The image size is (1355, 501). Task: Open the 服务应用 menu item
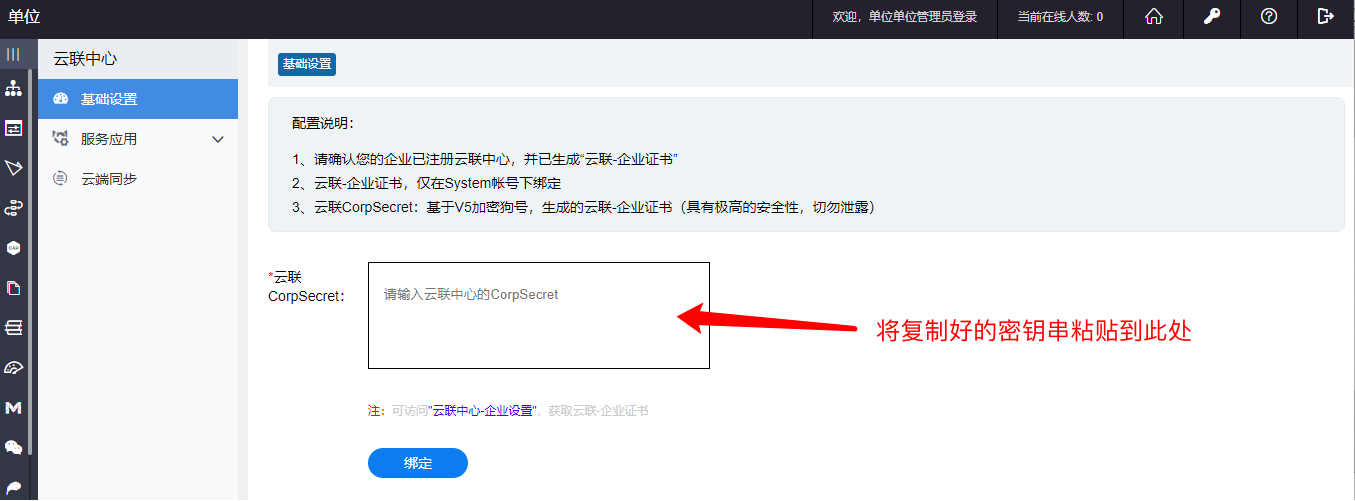pyautogui.click(x=138, y=139)
